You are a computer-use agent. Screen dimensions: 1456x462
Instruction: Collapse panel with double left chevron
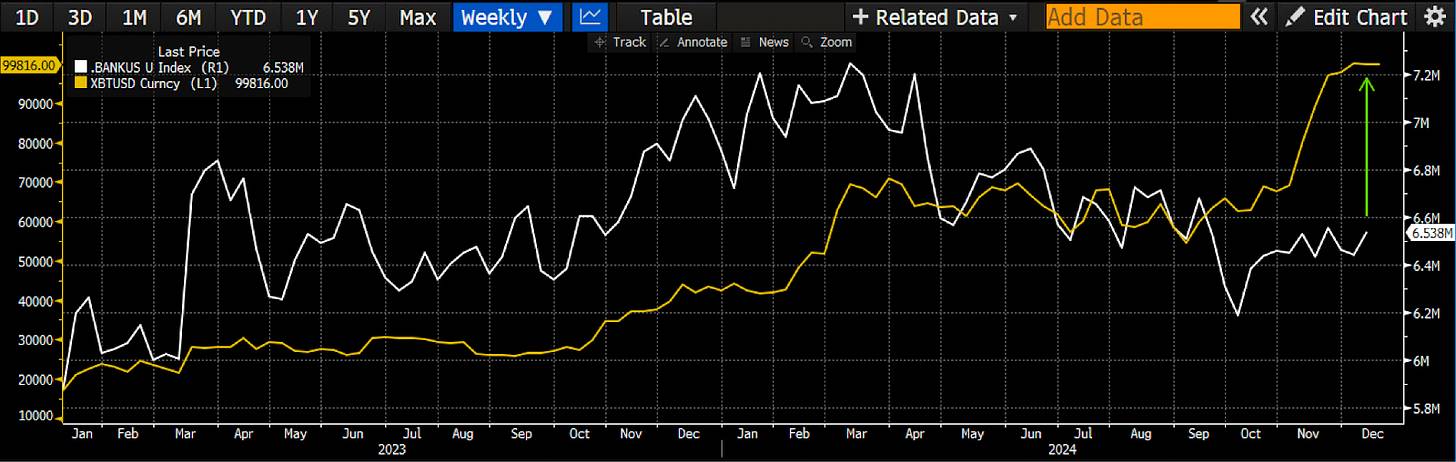pyautogui.click(x=1259, y=17)
